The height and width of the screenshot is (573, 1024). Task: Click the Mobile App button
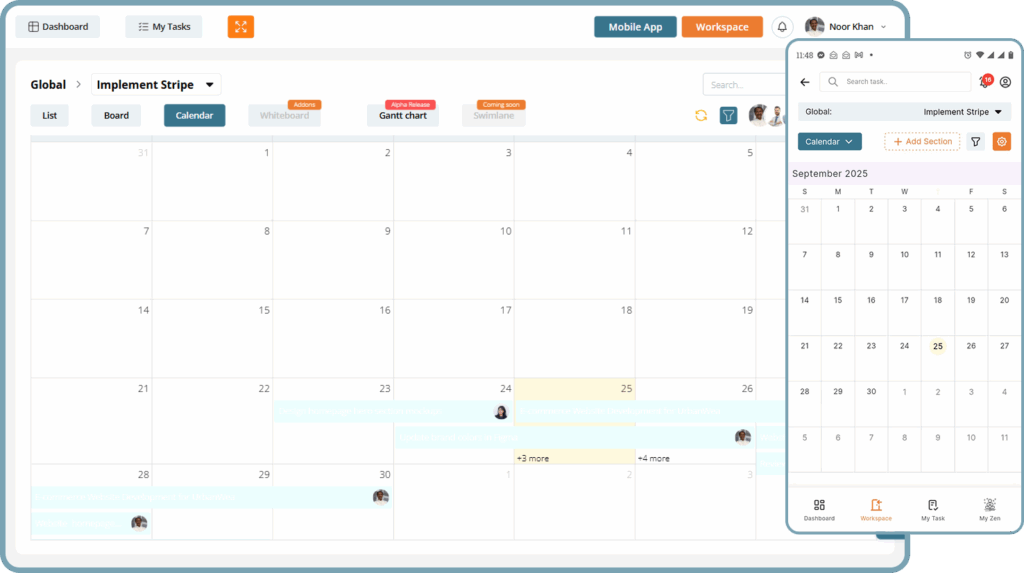click(635, 27)
